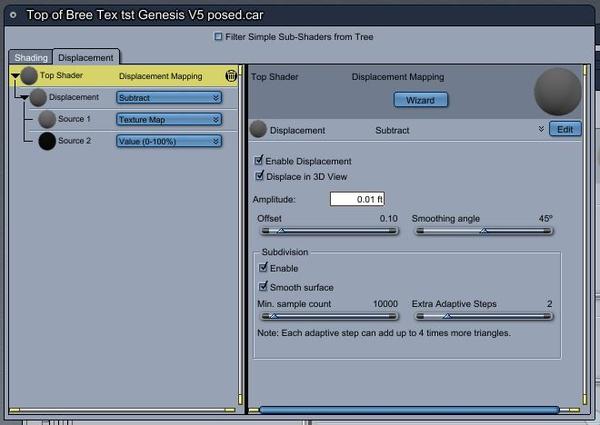Click the Displacement sphere icon beside Subtract label

click(x=258, y=129)
